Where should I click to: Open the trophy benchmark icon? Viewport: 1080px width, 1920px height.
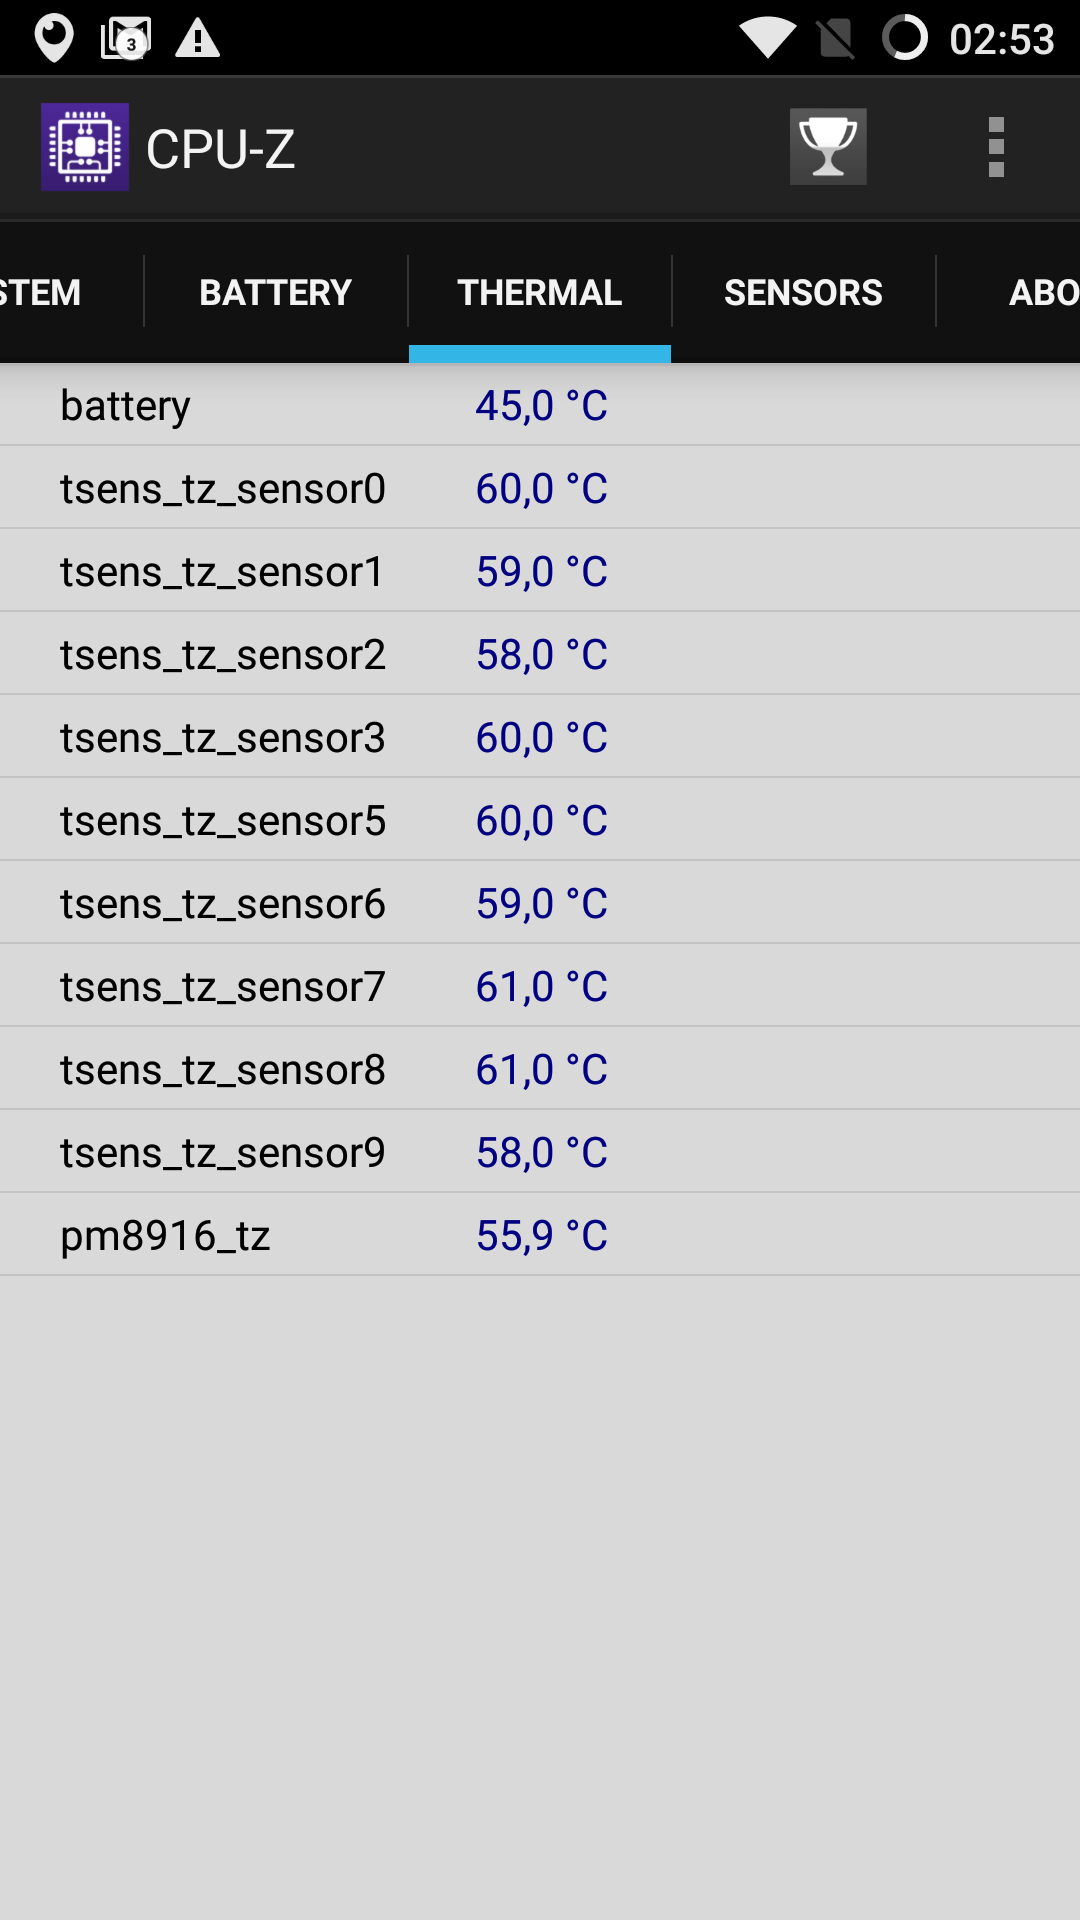click(828, 147)
